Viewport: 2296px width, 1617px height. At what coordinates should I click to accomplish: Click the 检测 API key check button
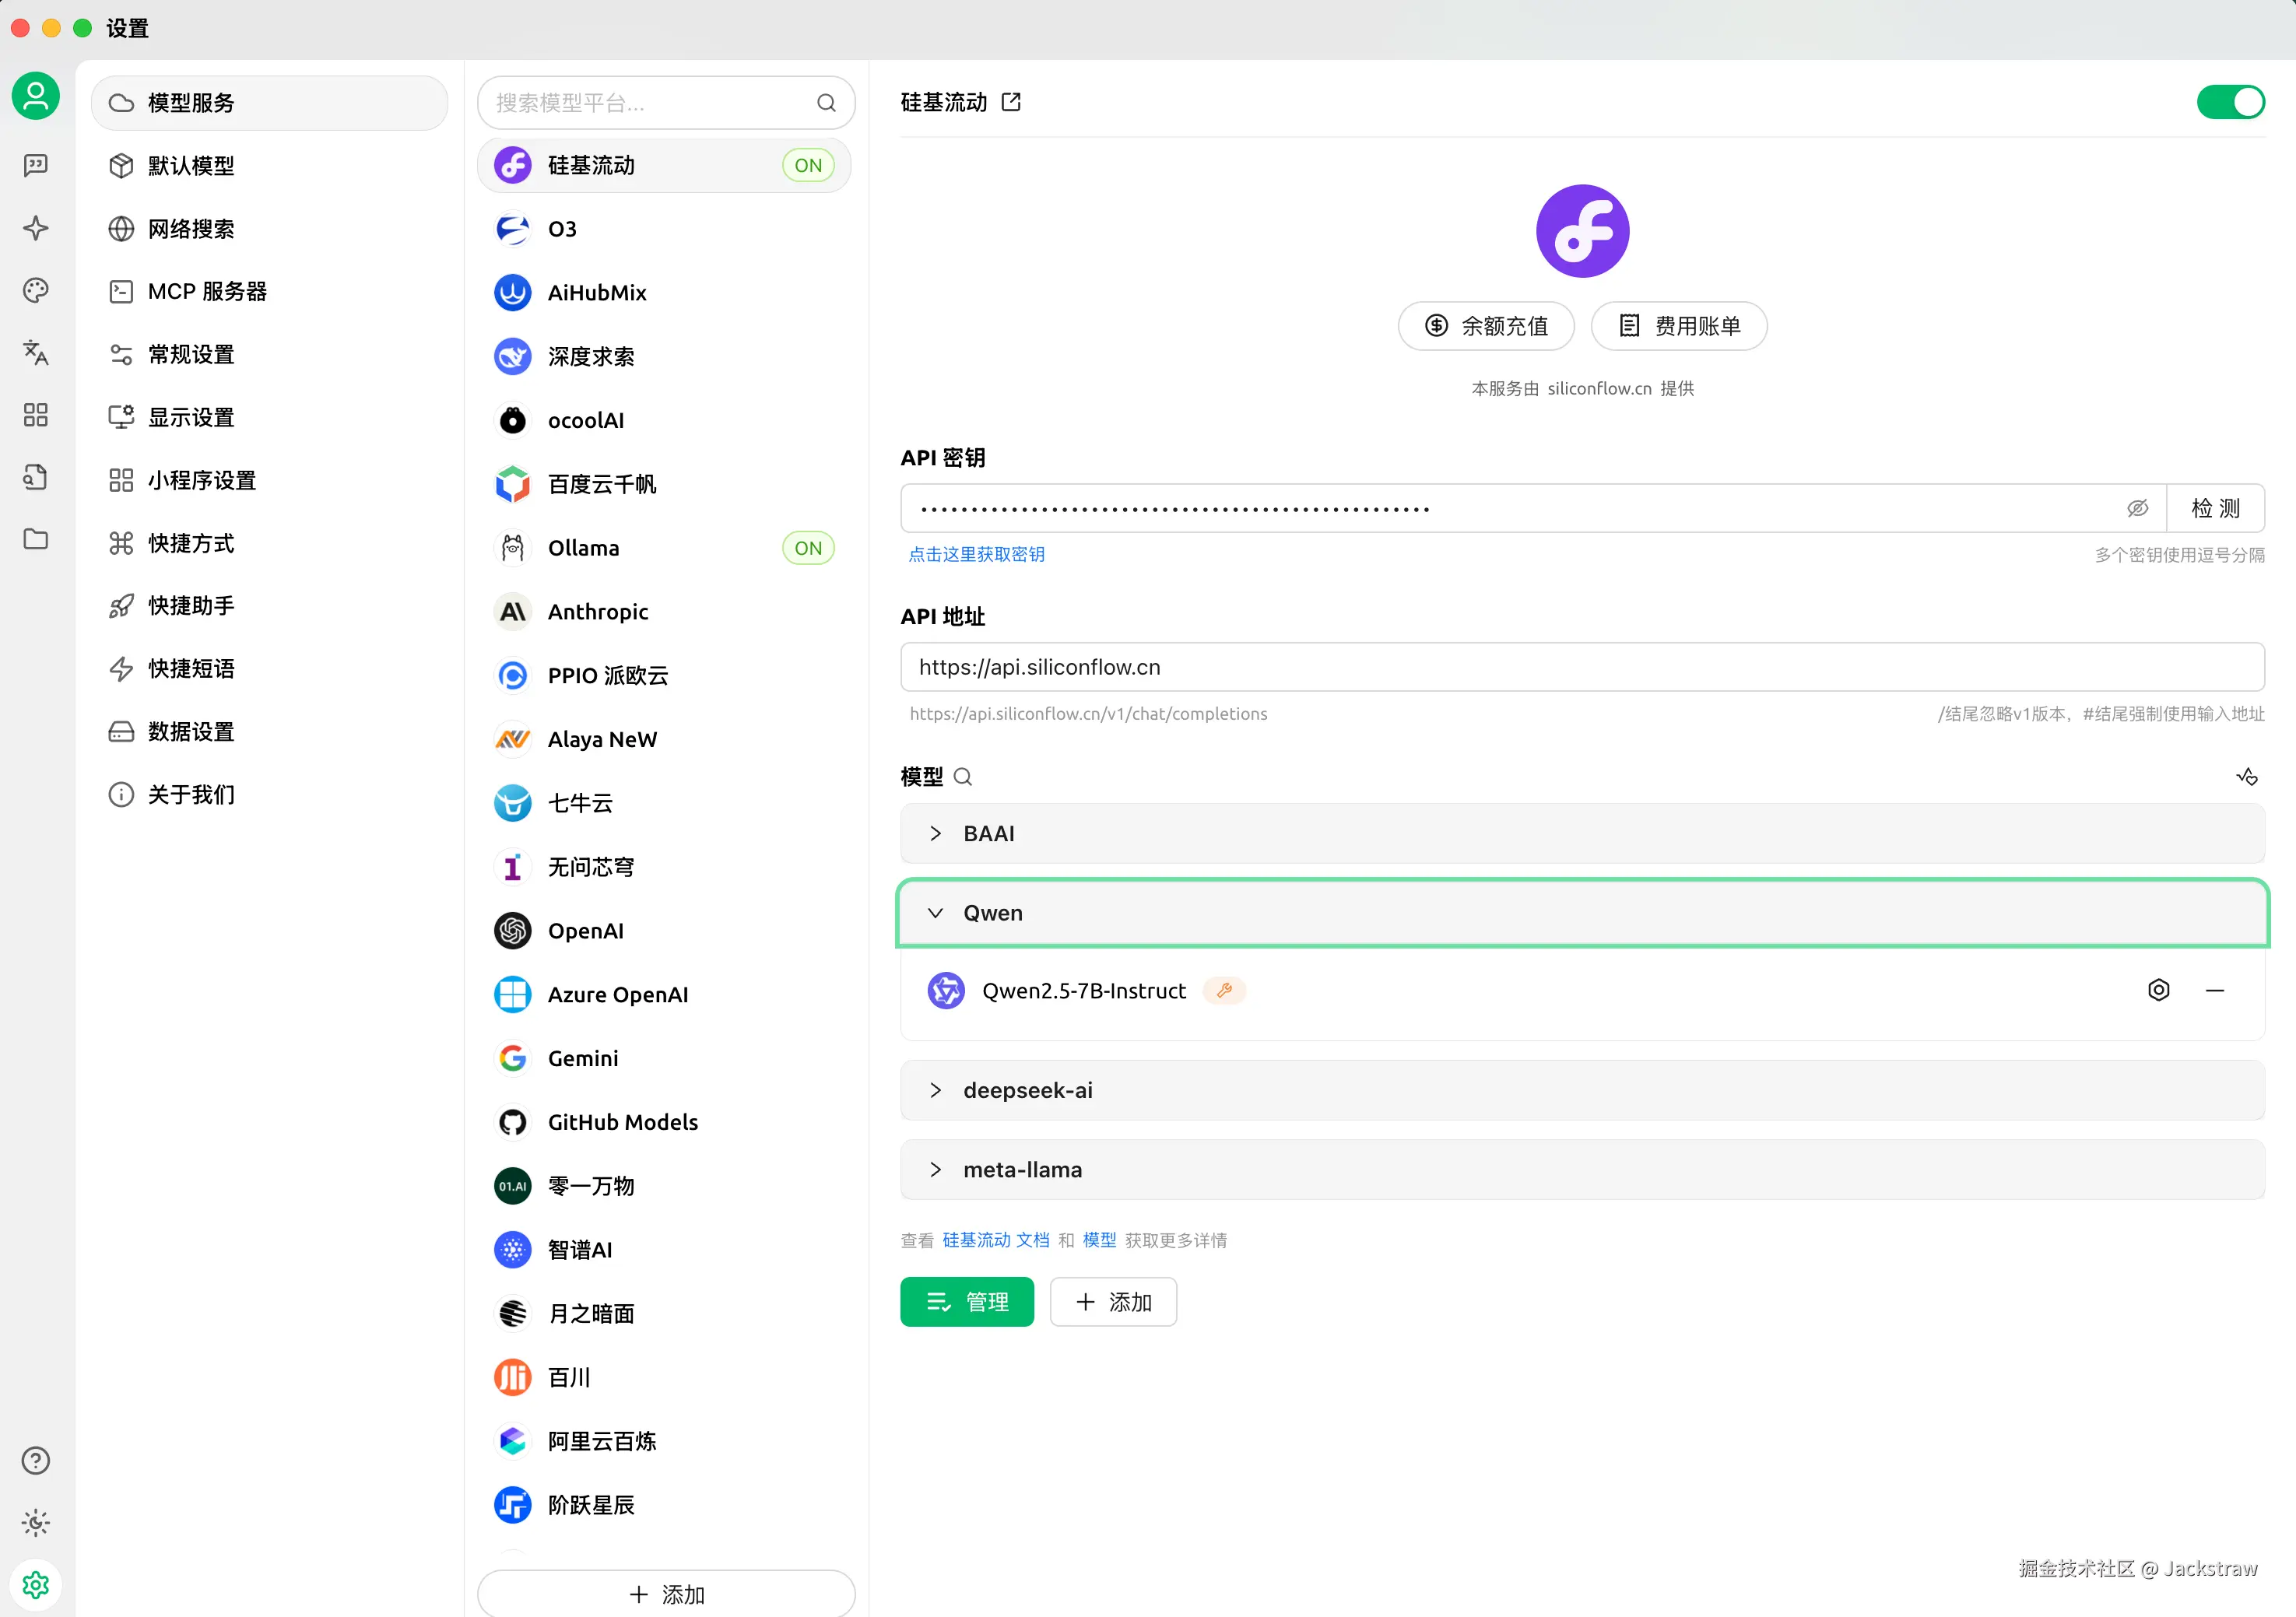coord(2214,508)
